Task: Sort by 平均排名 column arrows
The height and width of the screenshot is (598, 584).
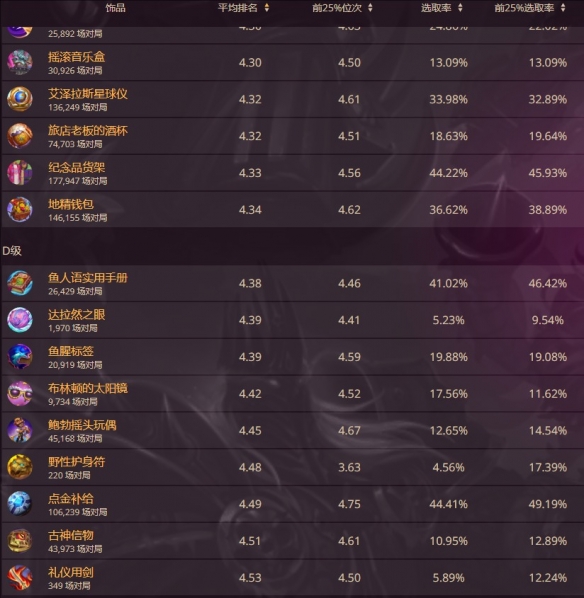Action: (x=267, y=8)
